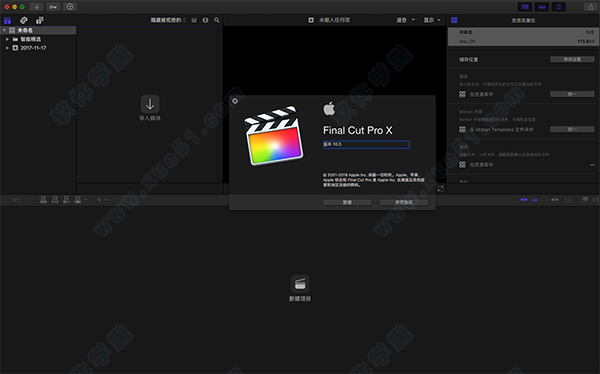Close the About Final Cut Pro dialog
The image size is (600, 374).
(x=235, y=101)
